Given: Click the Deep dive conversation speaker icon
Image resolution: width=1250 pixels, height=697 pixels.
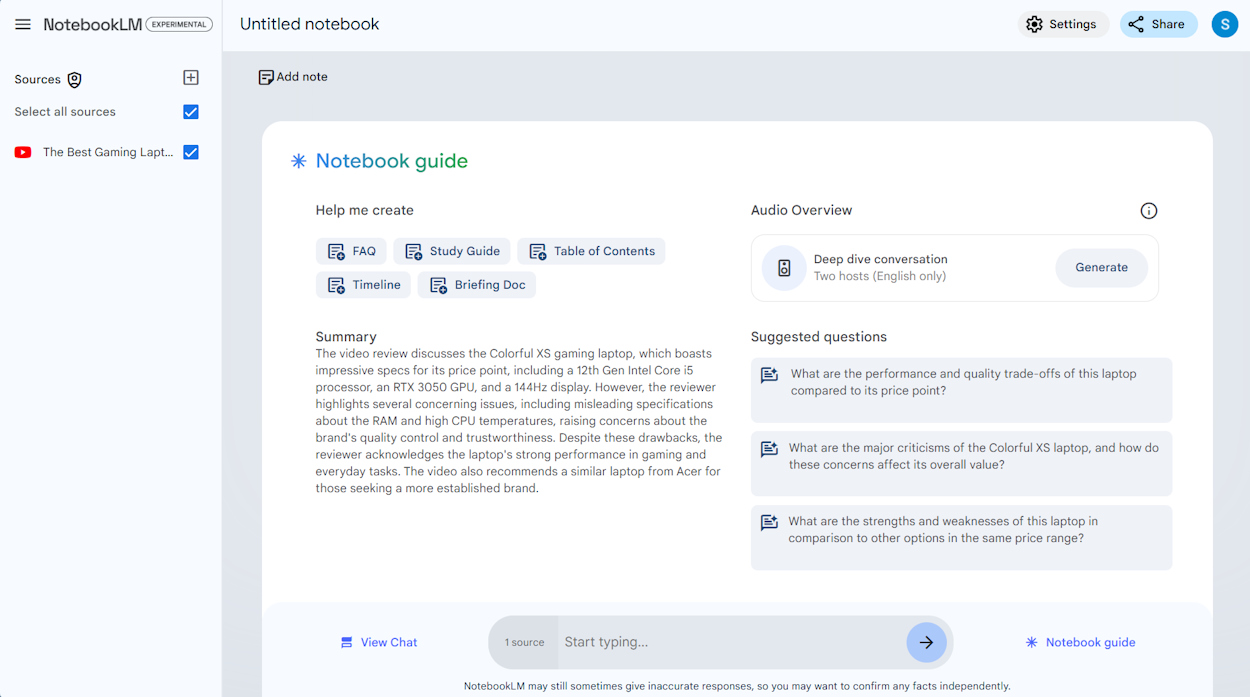Looking at the screenshot, I should tap(784, 268).
